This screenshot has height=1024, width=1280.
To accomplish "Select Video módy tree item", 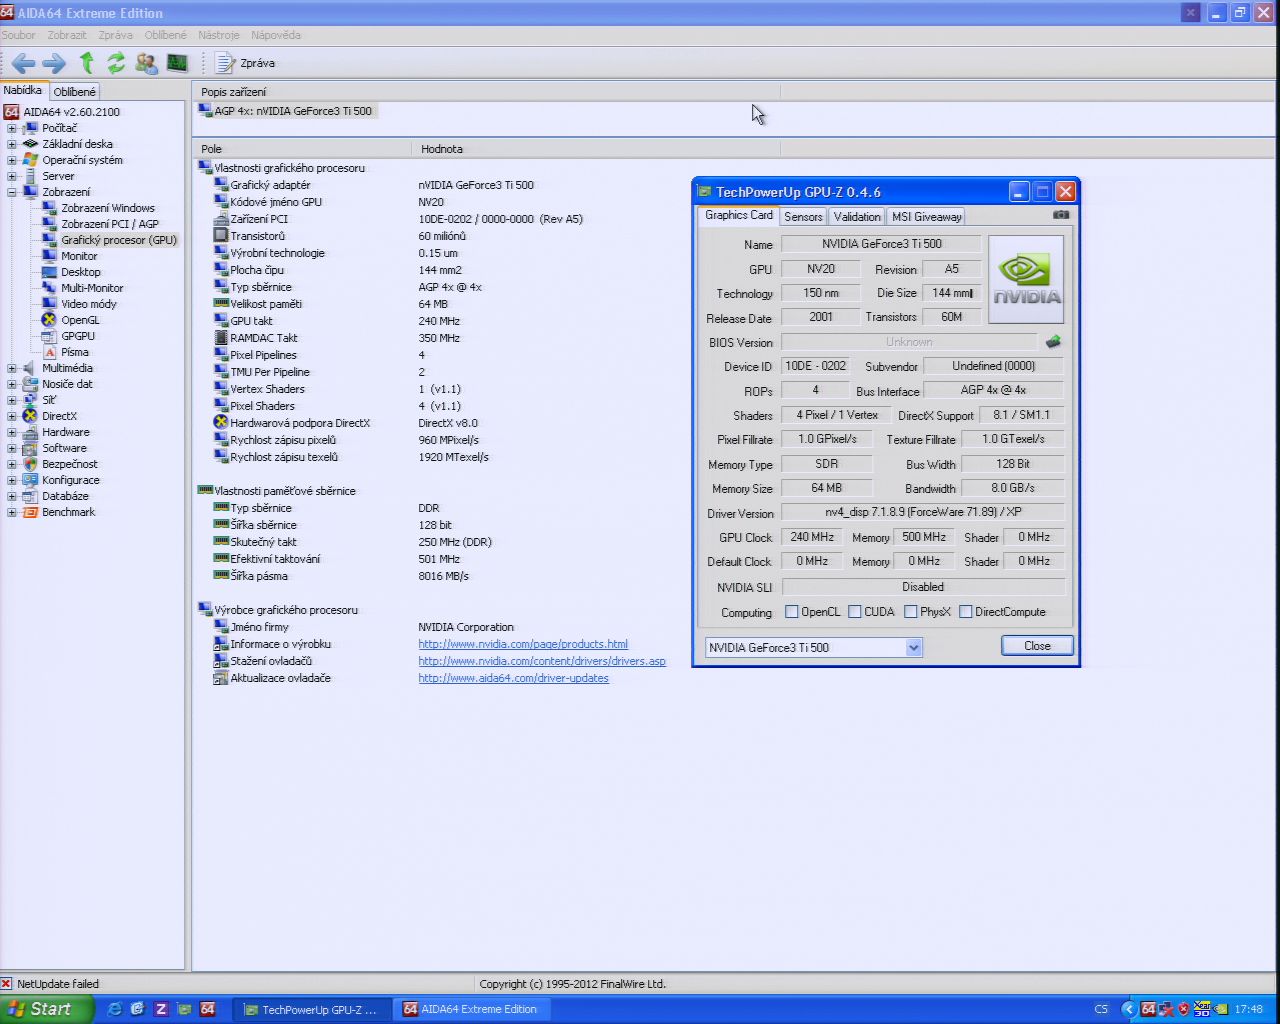I will (79, 304).
